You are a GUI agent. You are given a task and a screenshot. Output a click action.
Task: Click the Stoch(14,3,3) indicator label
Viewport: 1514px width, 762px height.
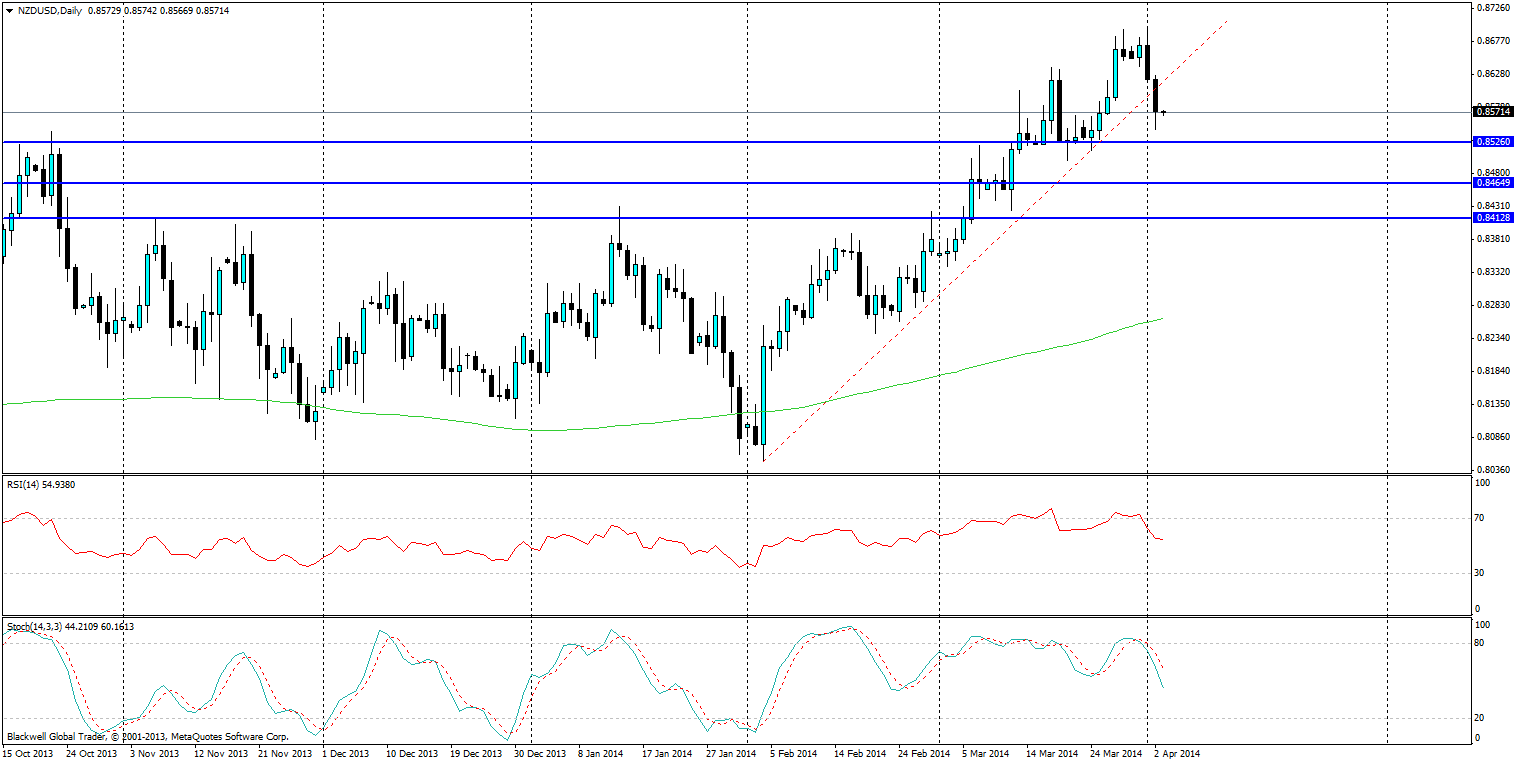point(70,626)
